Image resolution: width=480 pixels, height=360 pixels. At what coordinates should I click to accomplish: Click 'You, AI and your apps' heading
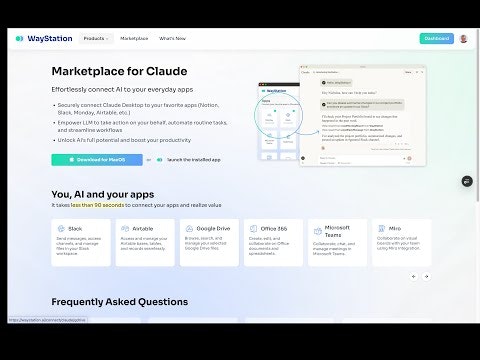tap(103, 194)
